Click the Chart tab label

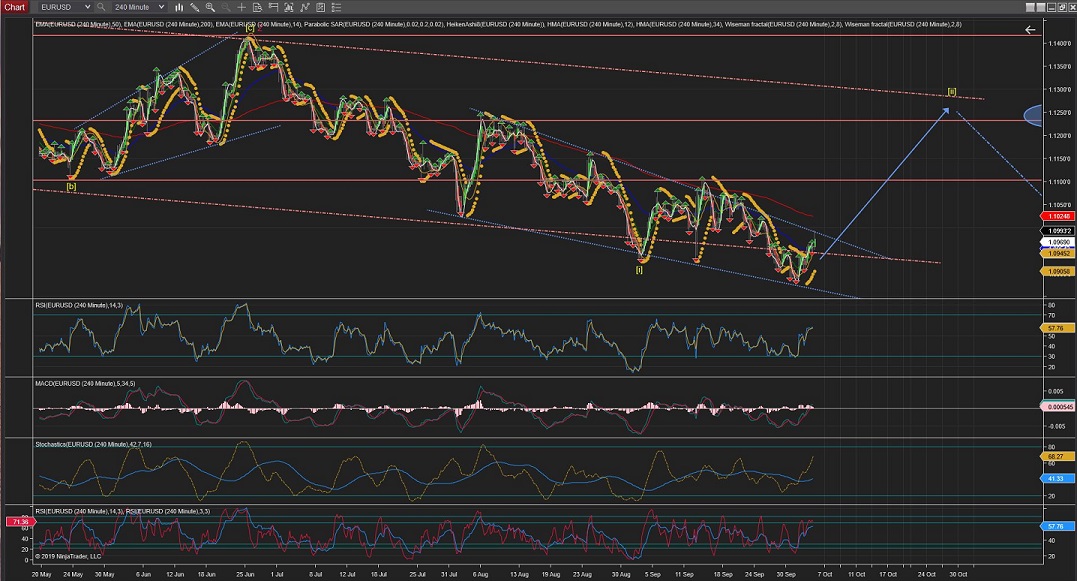point(14,7)
